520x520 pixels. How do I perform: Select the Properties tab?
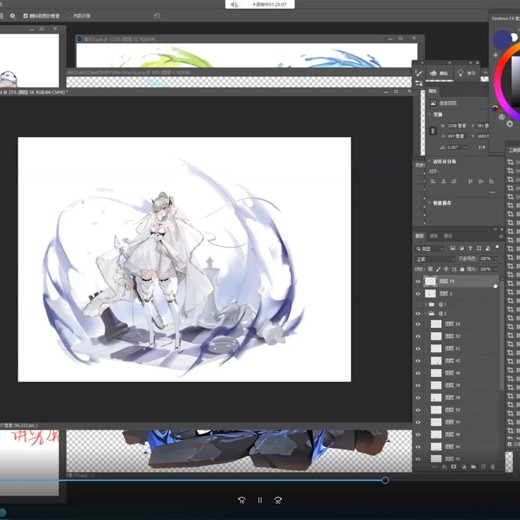[432, 91]
